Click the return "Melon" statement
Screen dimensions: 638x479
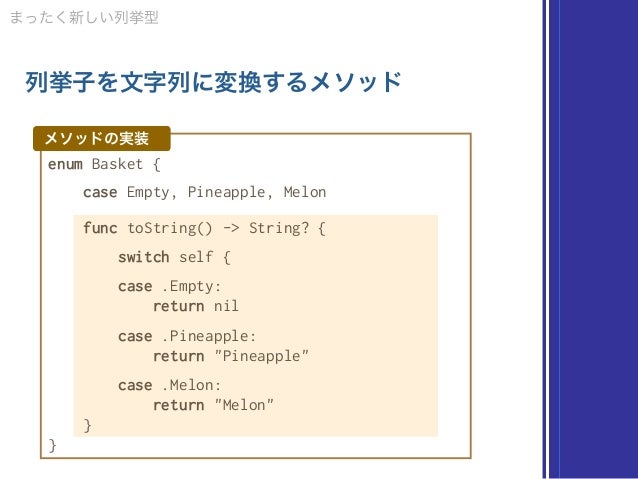tap(213, 405)
